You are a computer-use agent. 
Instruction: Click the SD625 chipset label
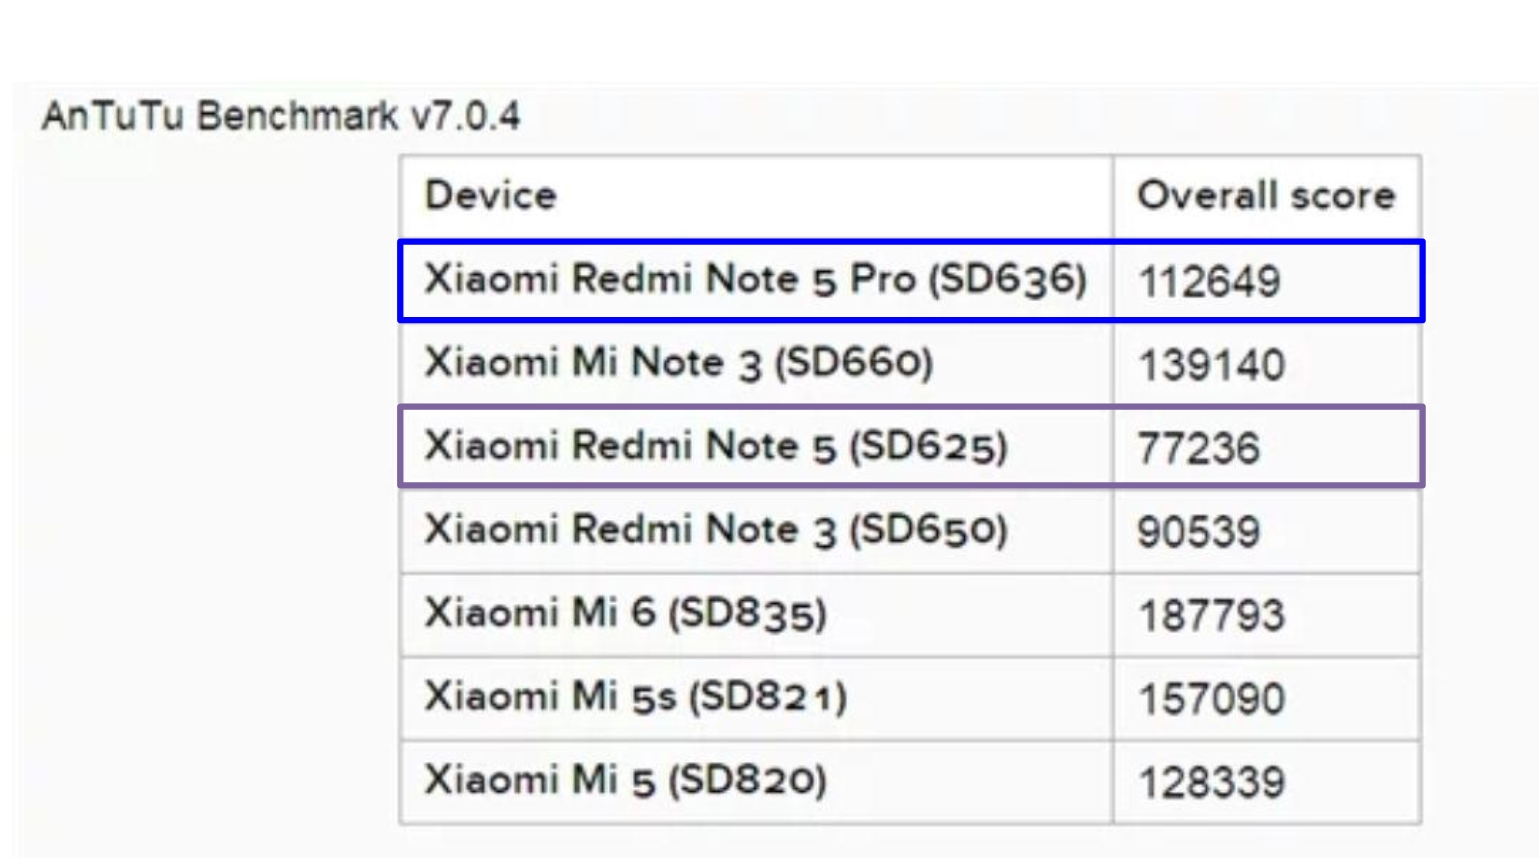(x=928, y=447)
